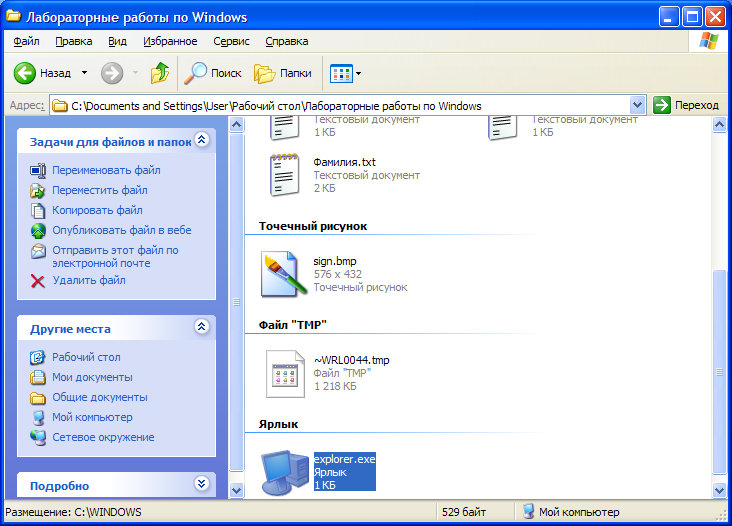Click the Переход go button
Viewport: 732px width, 526px height.
pyautogui.click(x=686, y=105)
